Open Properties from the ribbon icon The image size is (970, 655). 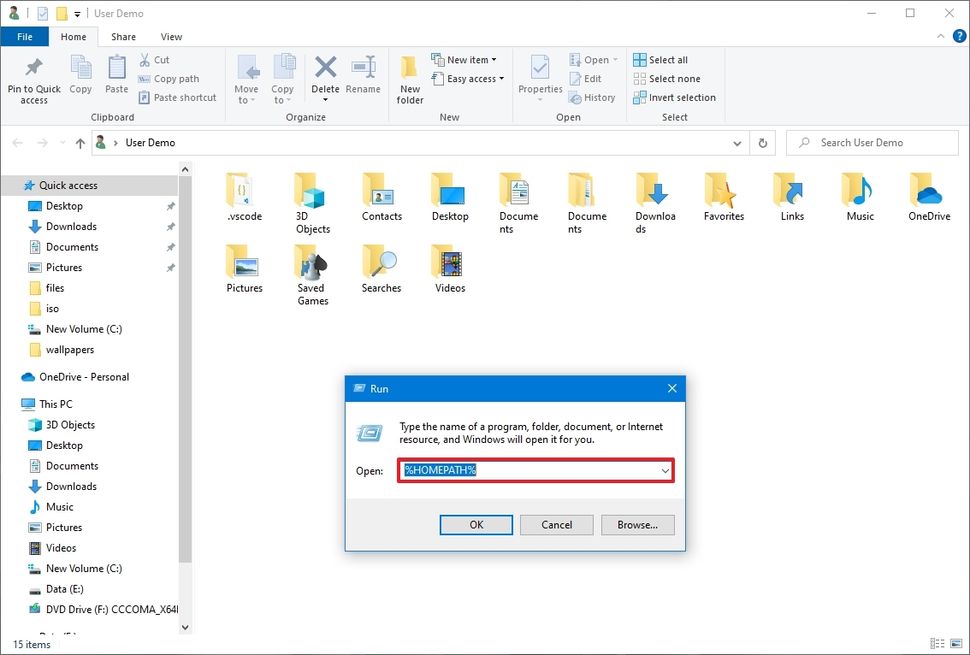pyautogui.click(x=539, y=75)
